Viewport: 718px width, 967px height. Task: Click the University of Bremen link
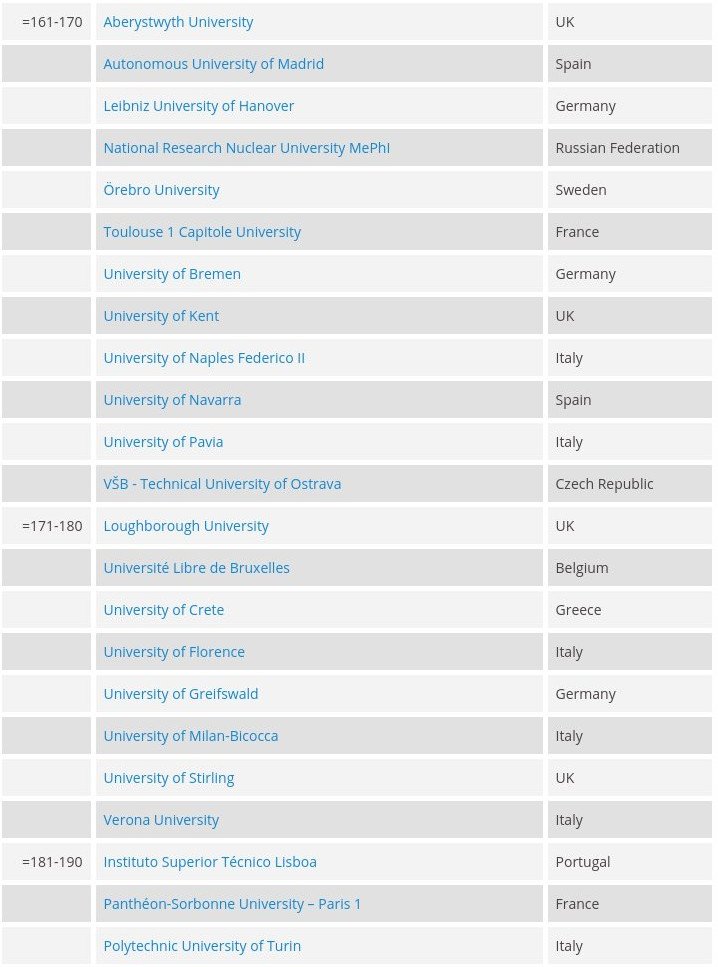(x=172, y=274)
